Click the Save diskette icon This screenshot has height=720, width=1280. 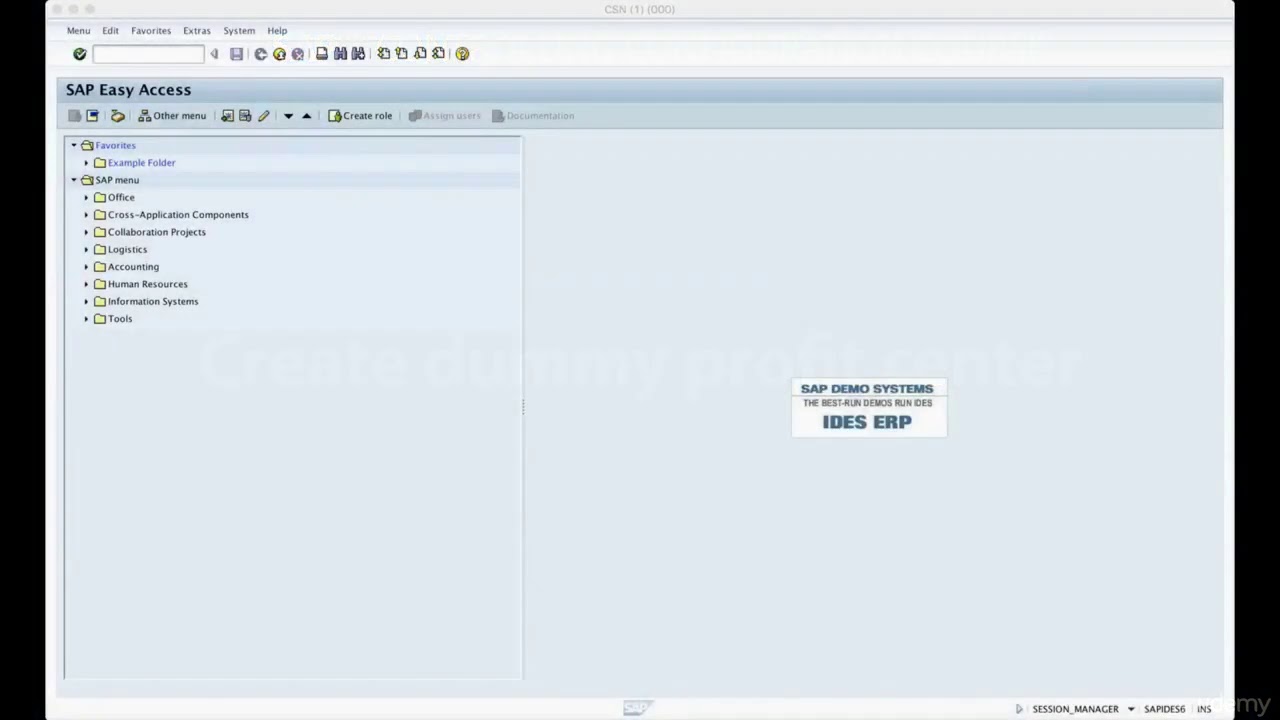coord(236,54)
